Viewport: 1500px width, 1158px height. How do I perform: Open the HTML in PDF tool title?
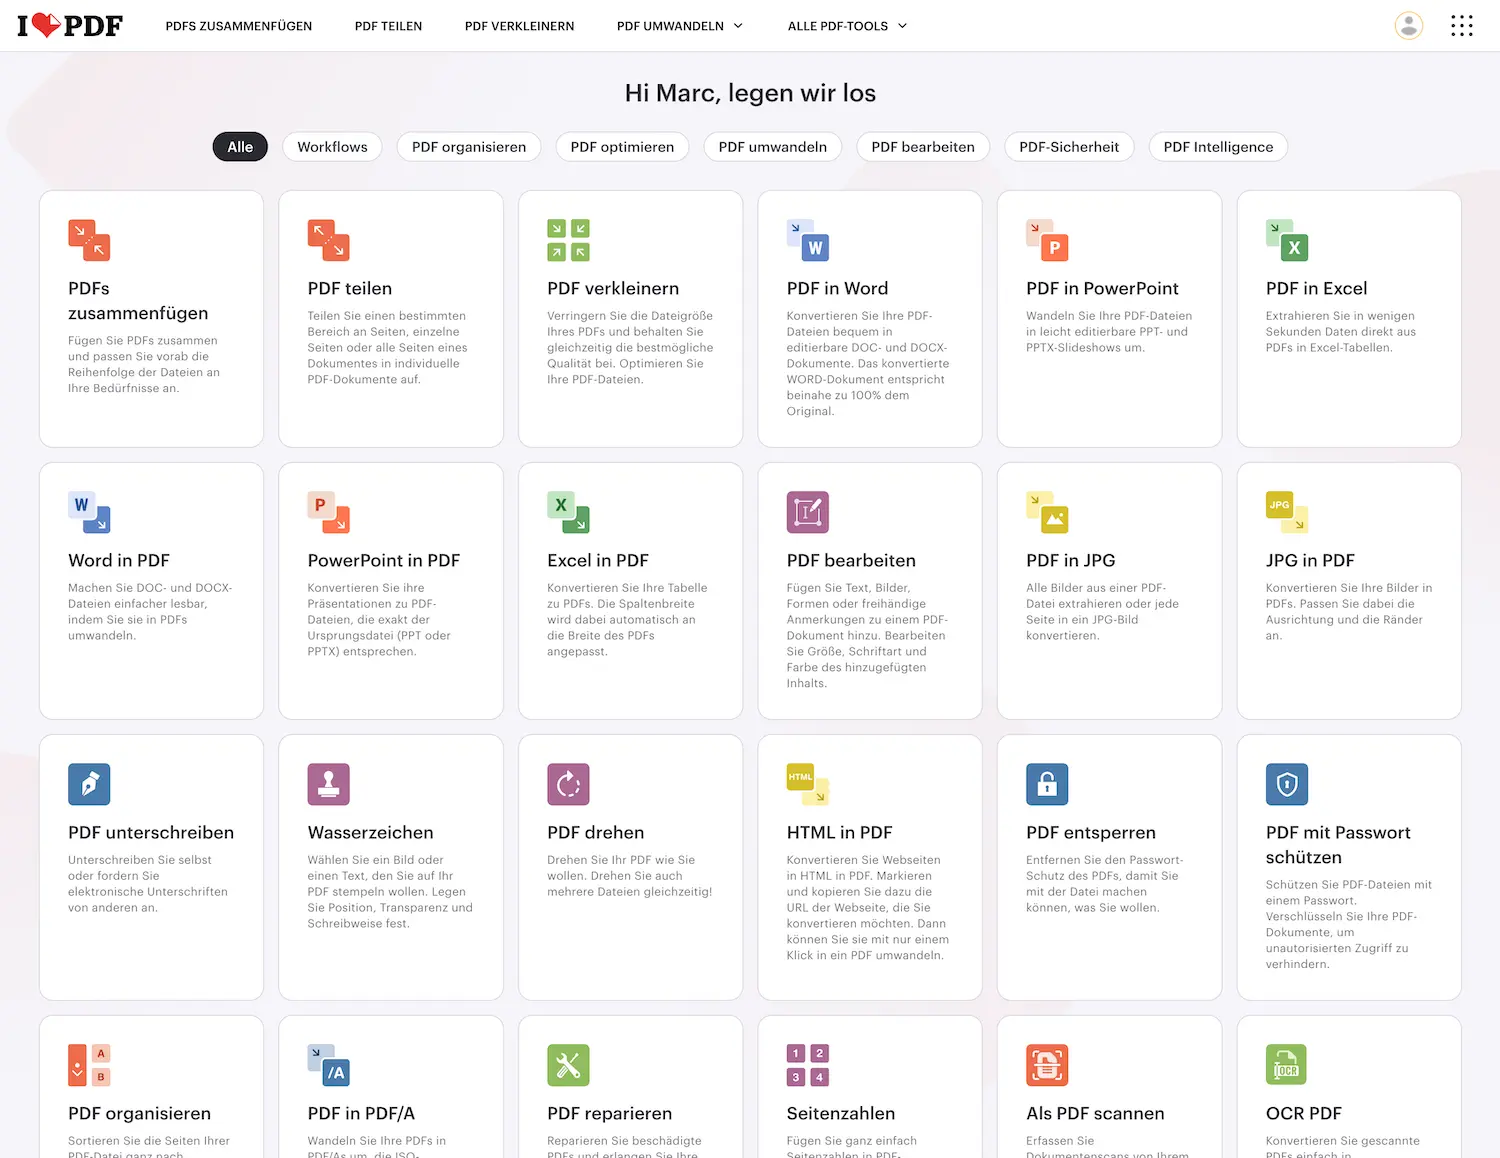pyautogui.click(x=839, y=833)
